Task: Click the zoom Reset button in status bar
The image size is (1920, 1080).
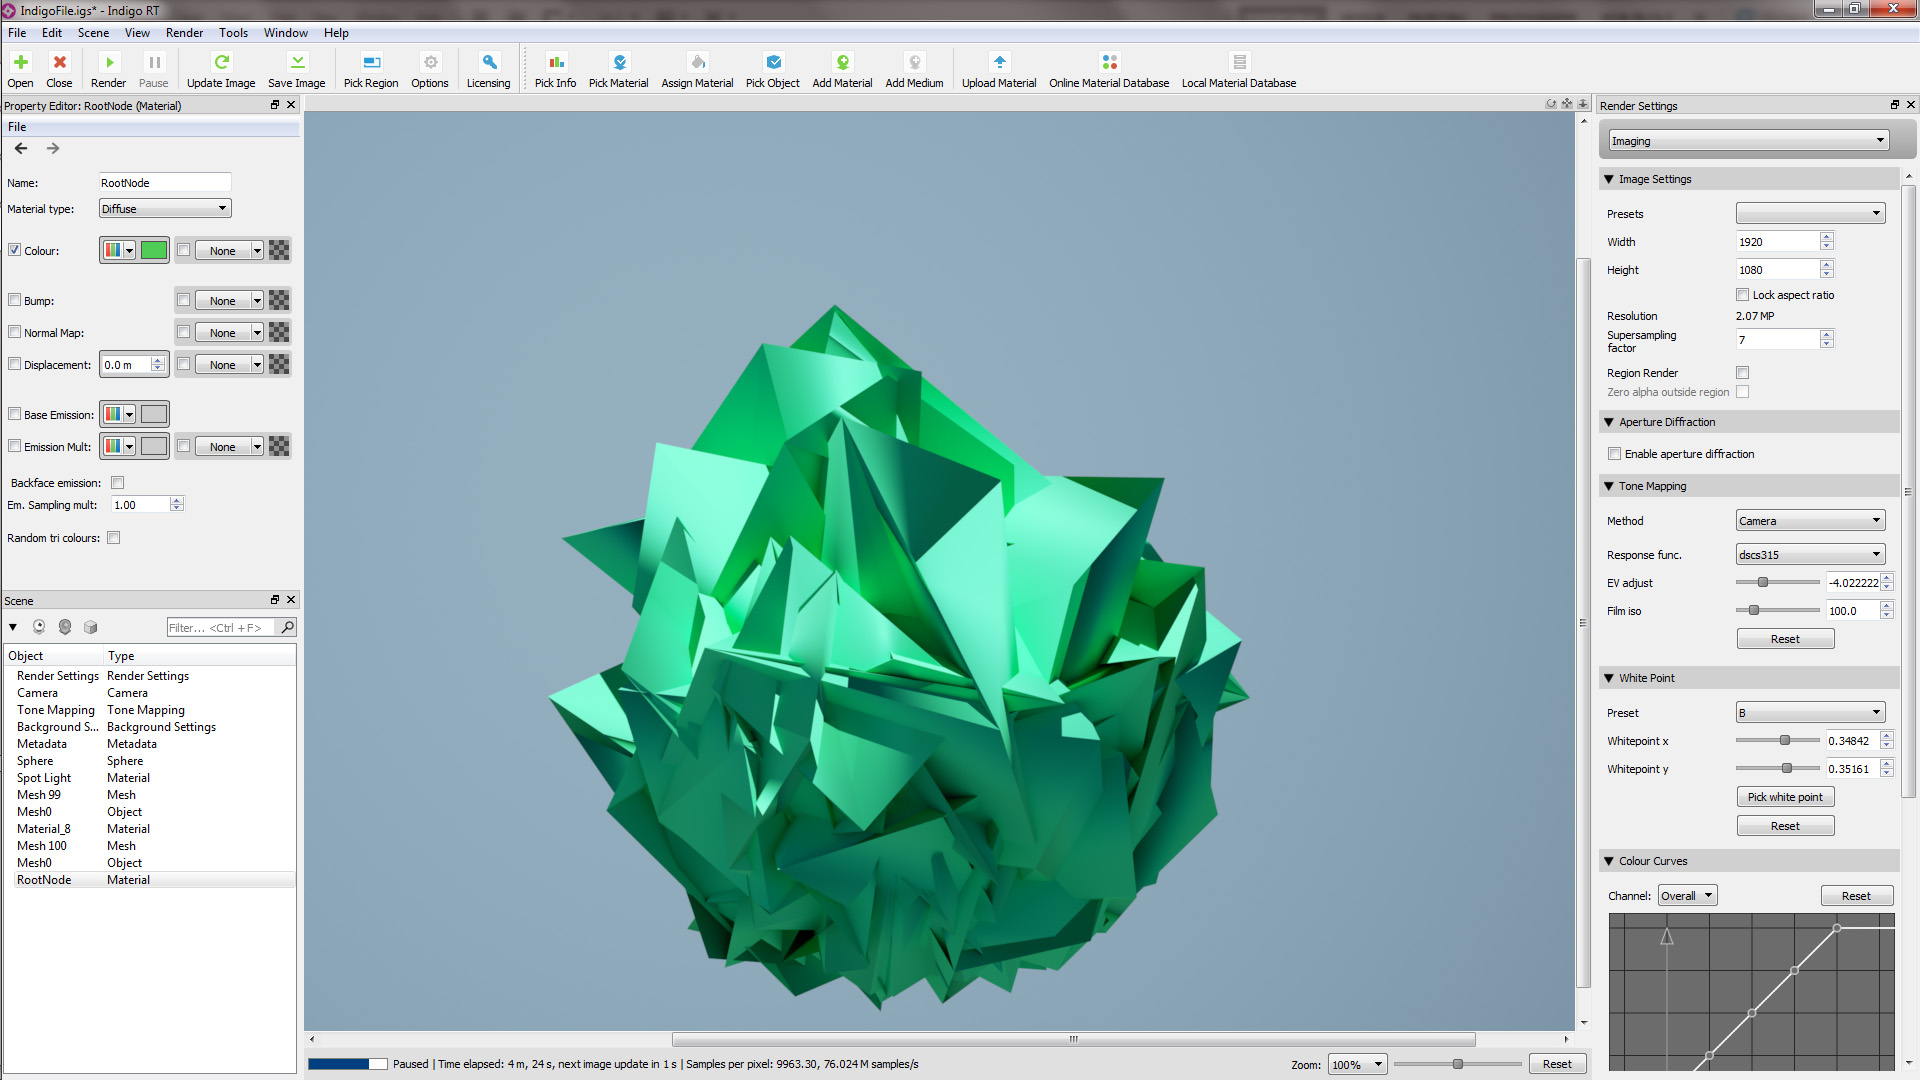Action: (1557, 1064)
